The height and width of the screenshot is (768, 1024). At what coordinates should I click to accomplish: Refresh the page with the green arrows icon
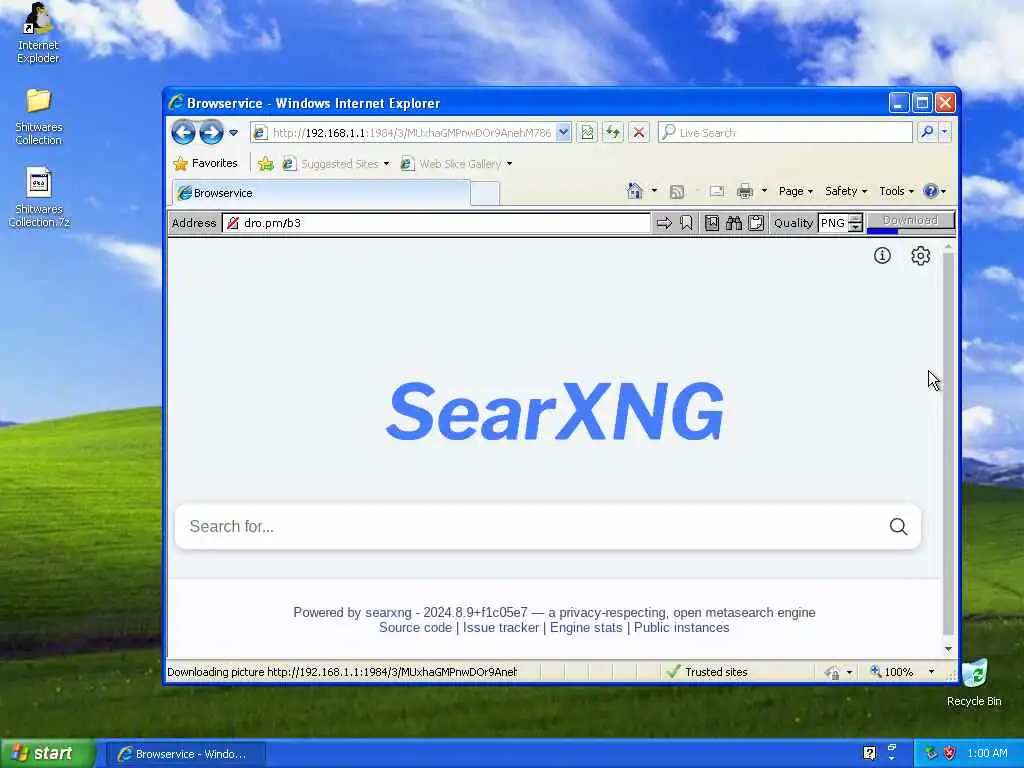pos(613,133)
